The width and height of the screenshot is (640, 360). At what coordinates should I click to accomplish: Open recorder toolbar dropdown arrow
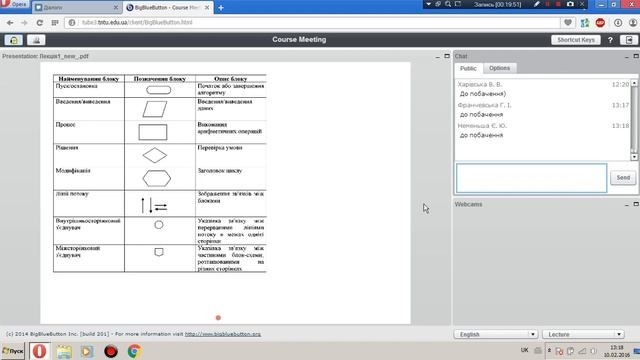click(428, 4)
